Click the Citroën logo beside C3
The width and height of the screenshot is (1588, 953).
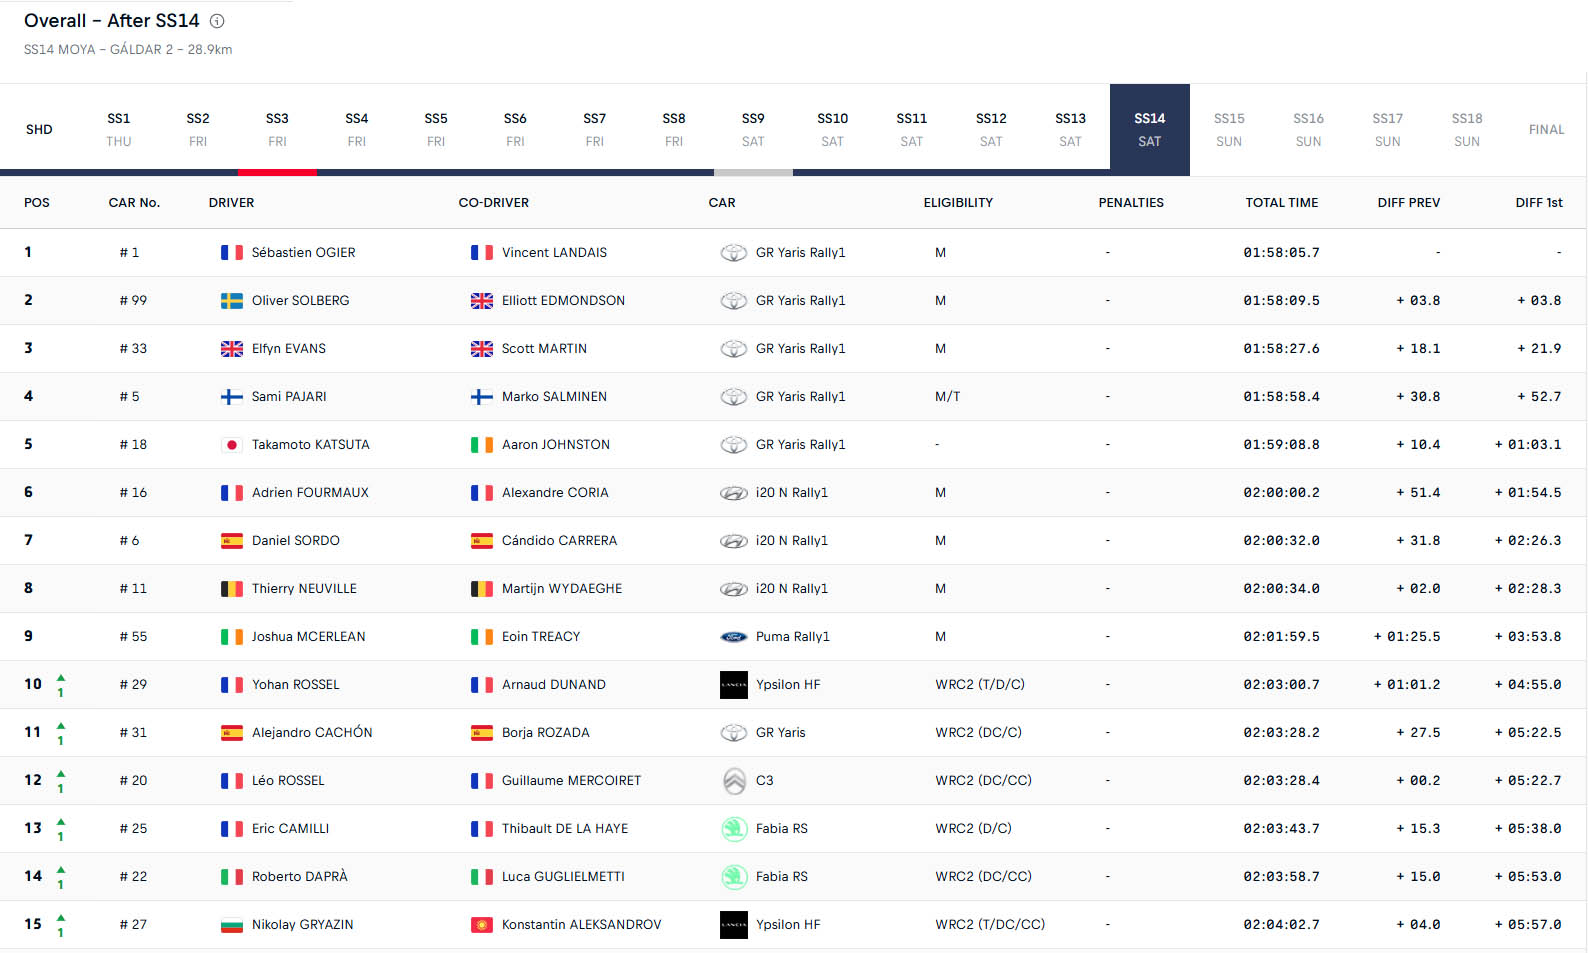[734, 781]
